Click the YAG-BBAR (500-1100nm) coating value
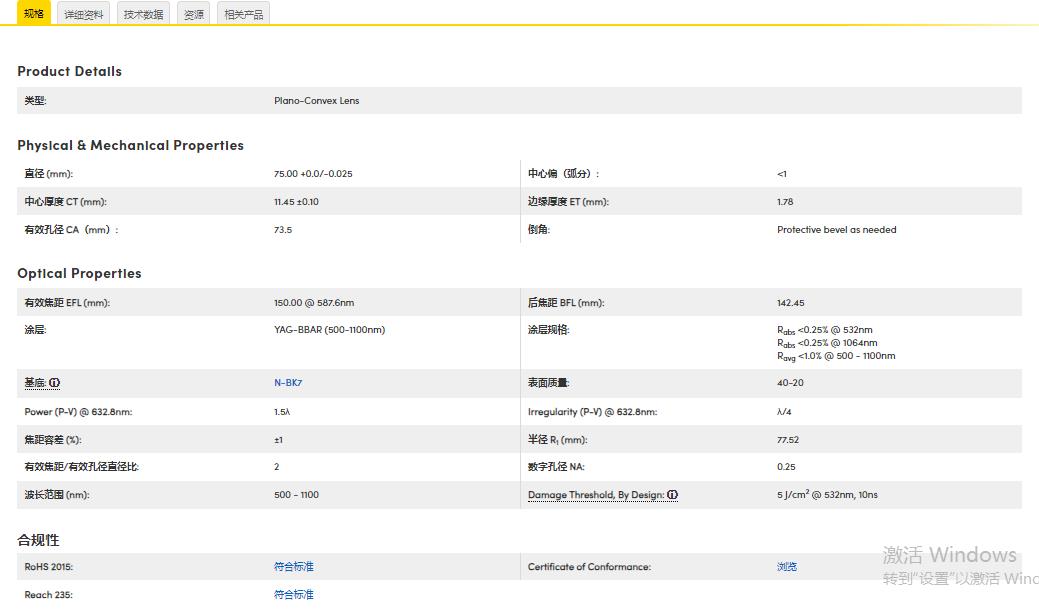 [x=329, y=330]
